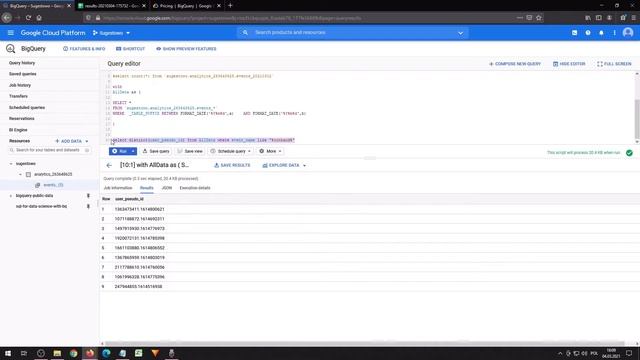
Task: Pin icon next to bigquery-public-data
Action: (x=88, y=196)
